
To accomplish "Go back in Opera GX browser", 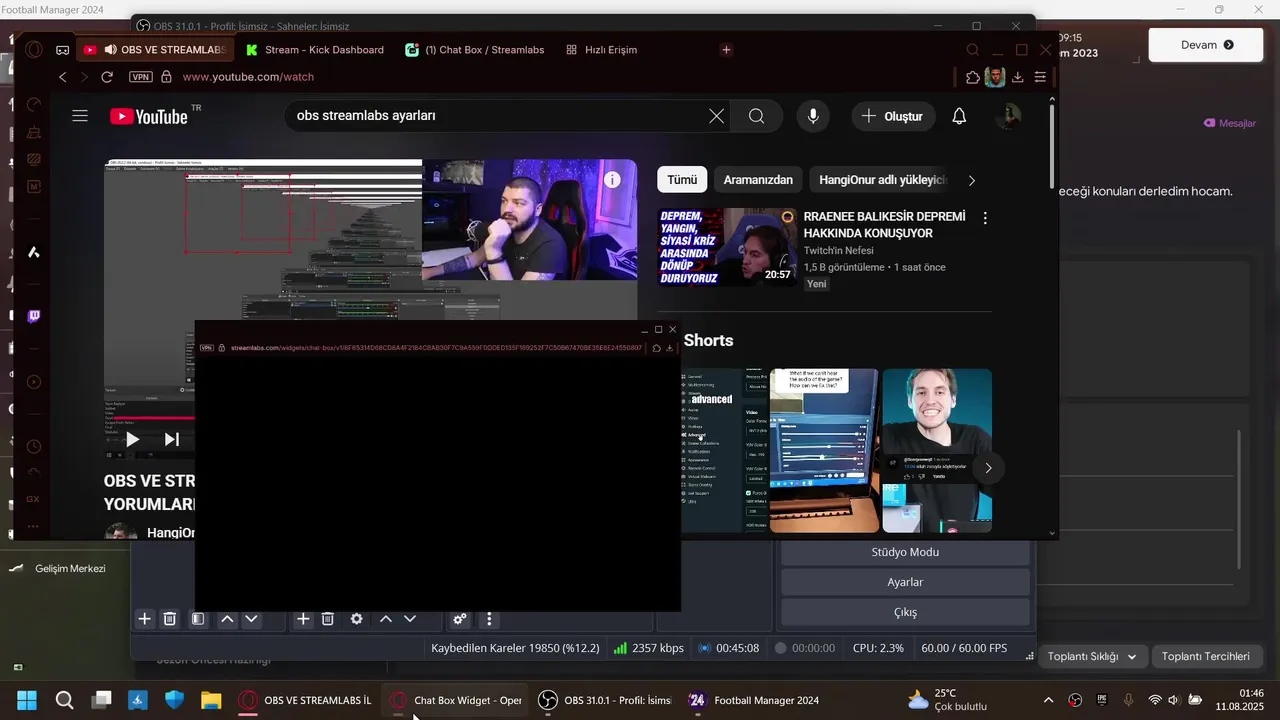I will pyautogui.click(x=63, y=76).
